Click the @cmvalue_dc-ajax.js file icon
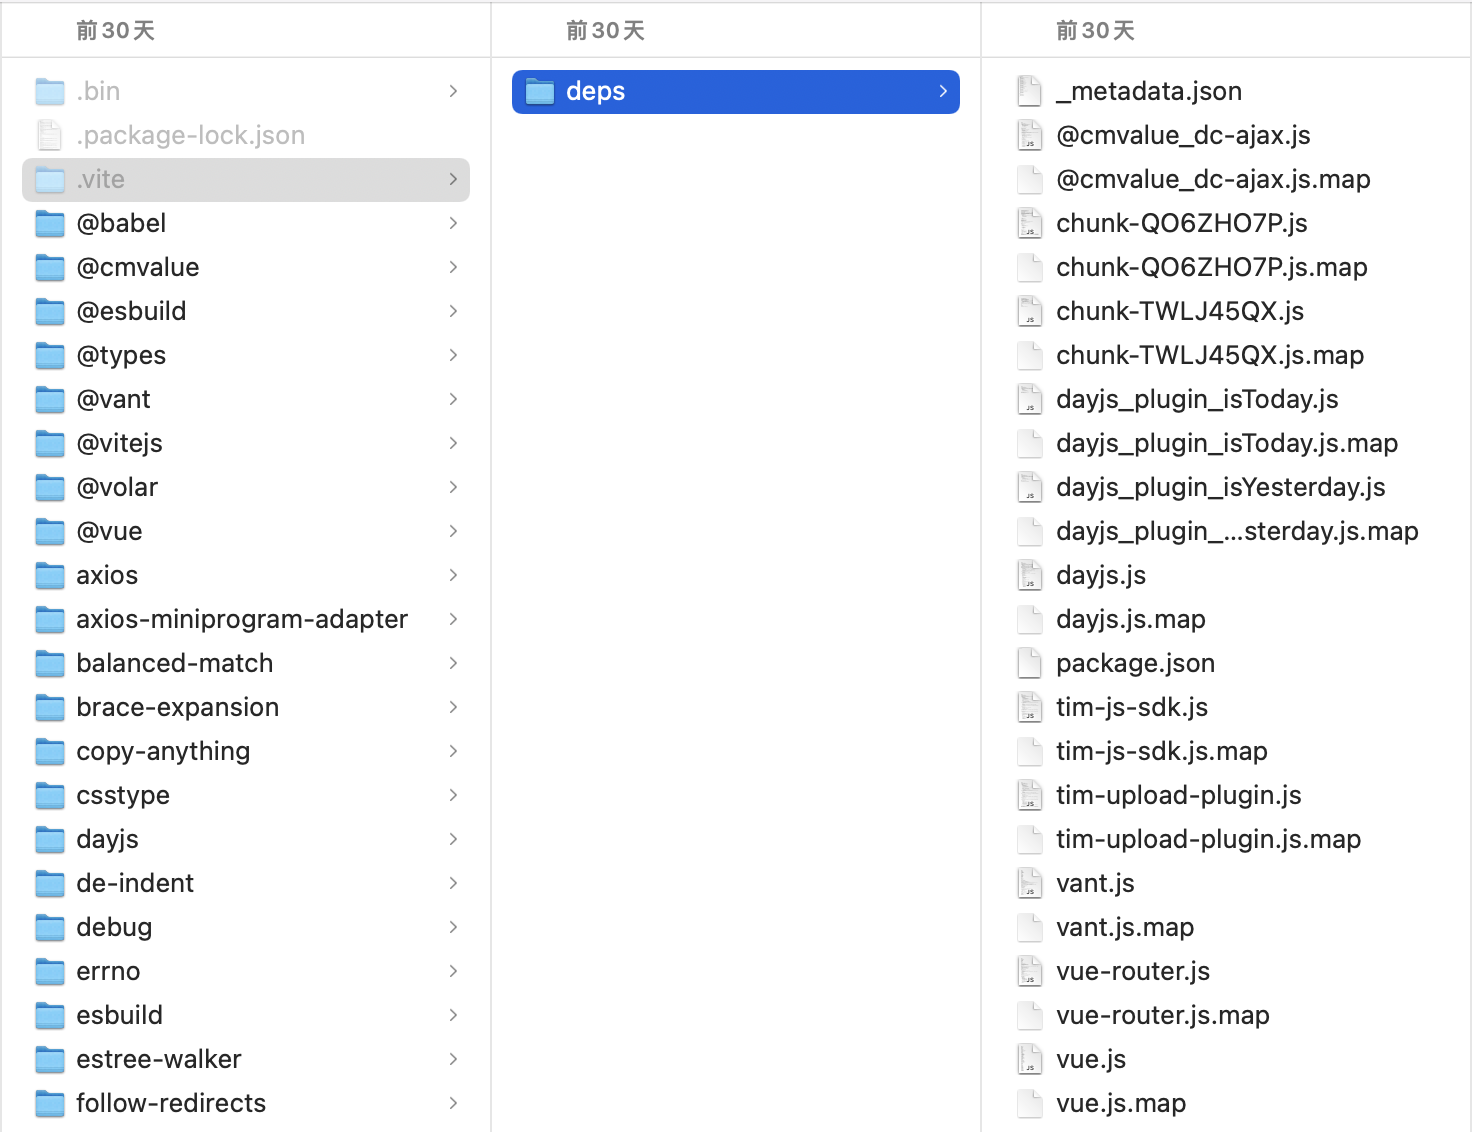Screen dimensions: 1472x1132 click(x=1030, y=136)
